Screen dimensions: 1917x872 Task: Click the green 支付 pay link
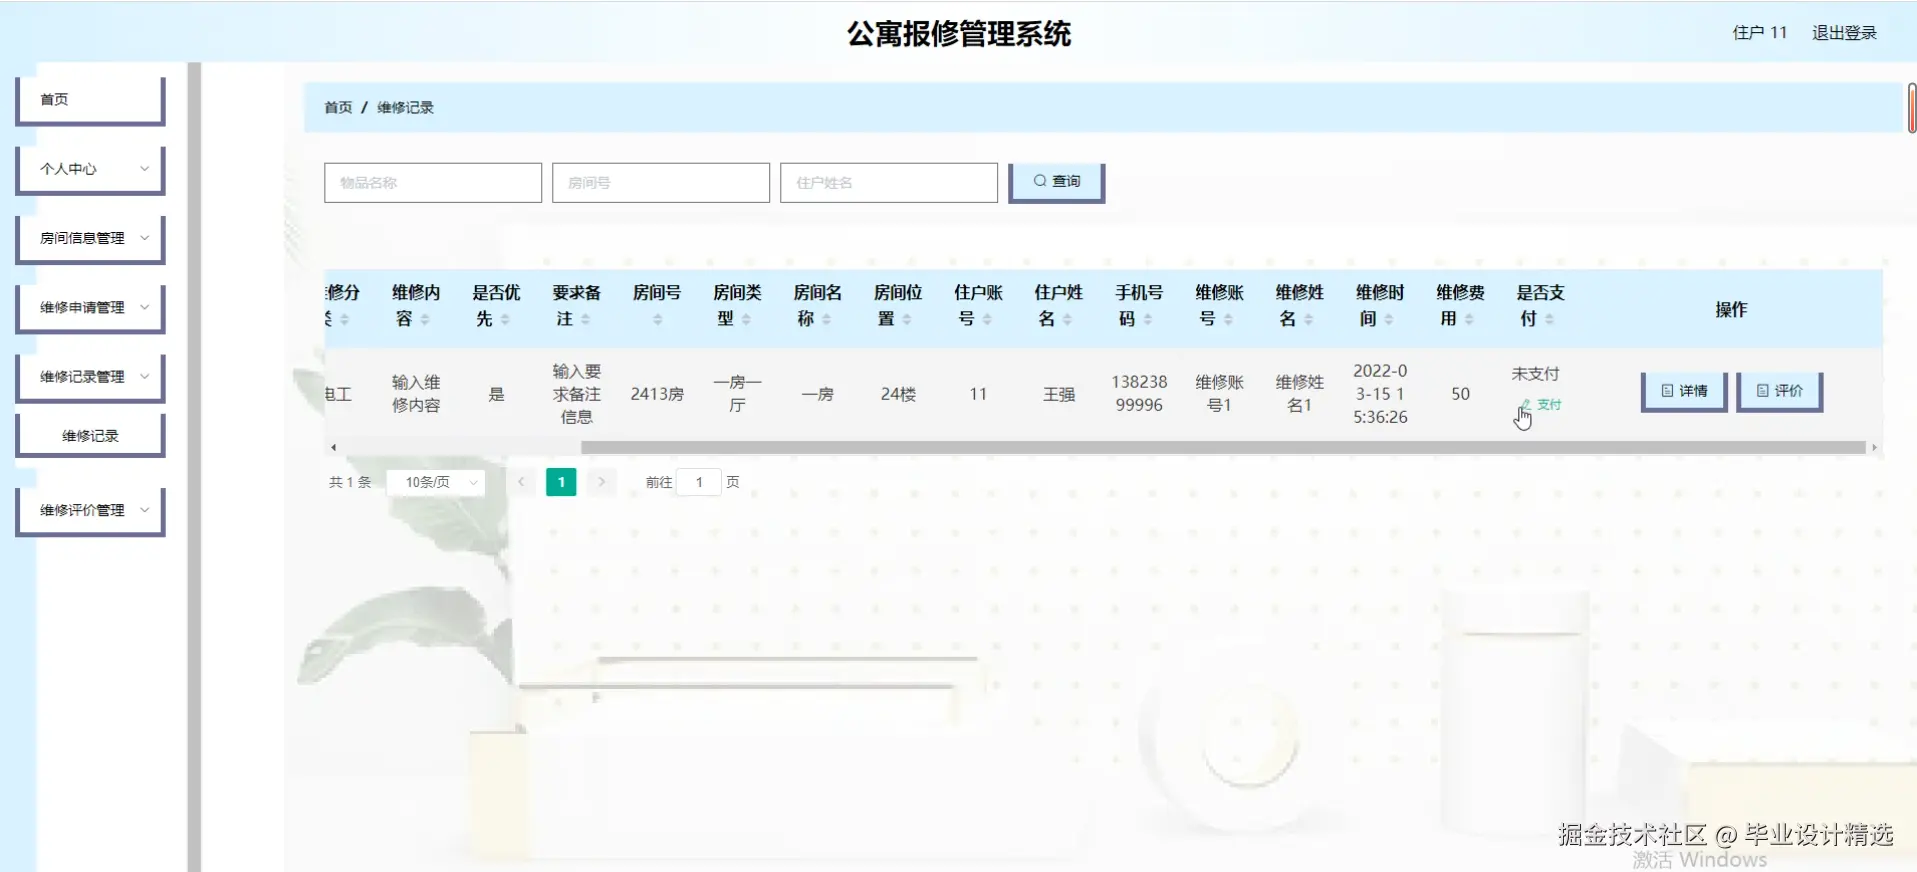(x=1541, y=405)
